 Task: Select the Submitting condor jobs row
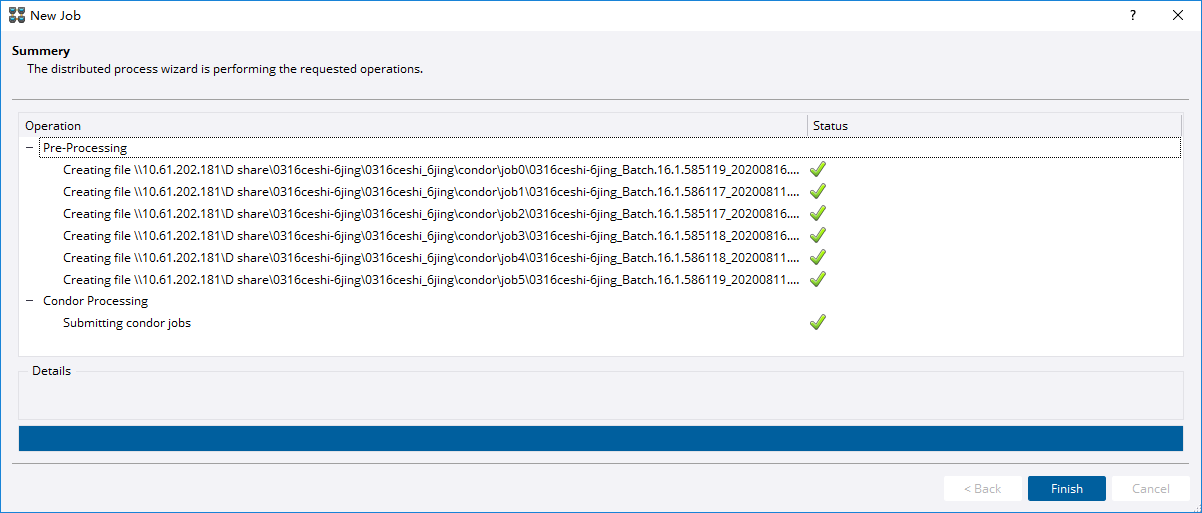pyautogui.click(x=127, y=323)
